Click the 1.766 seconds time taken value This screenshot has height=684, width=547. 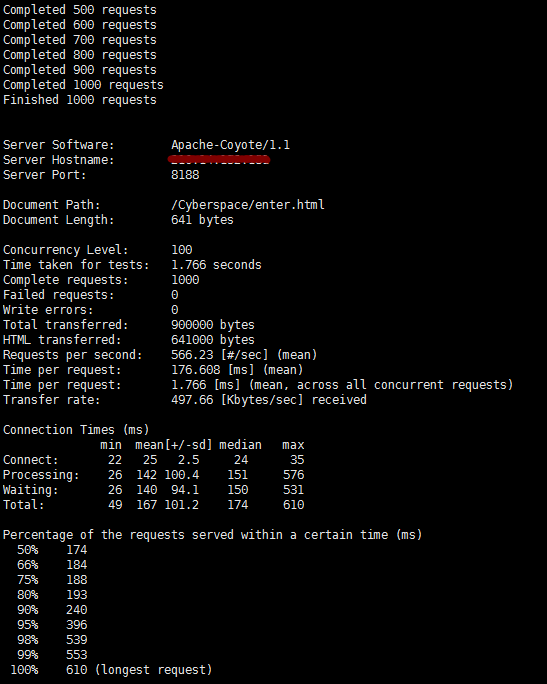(216, 265)
